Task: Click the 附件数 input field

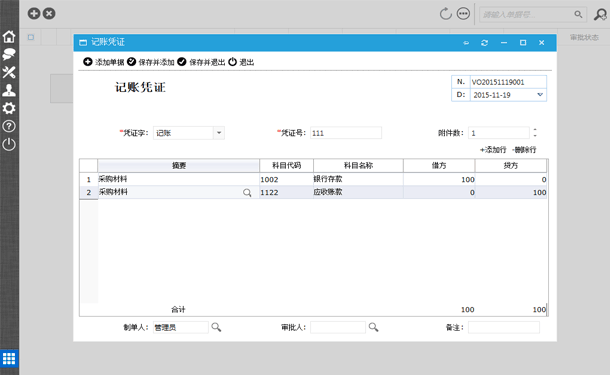Action: (499, 133)
